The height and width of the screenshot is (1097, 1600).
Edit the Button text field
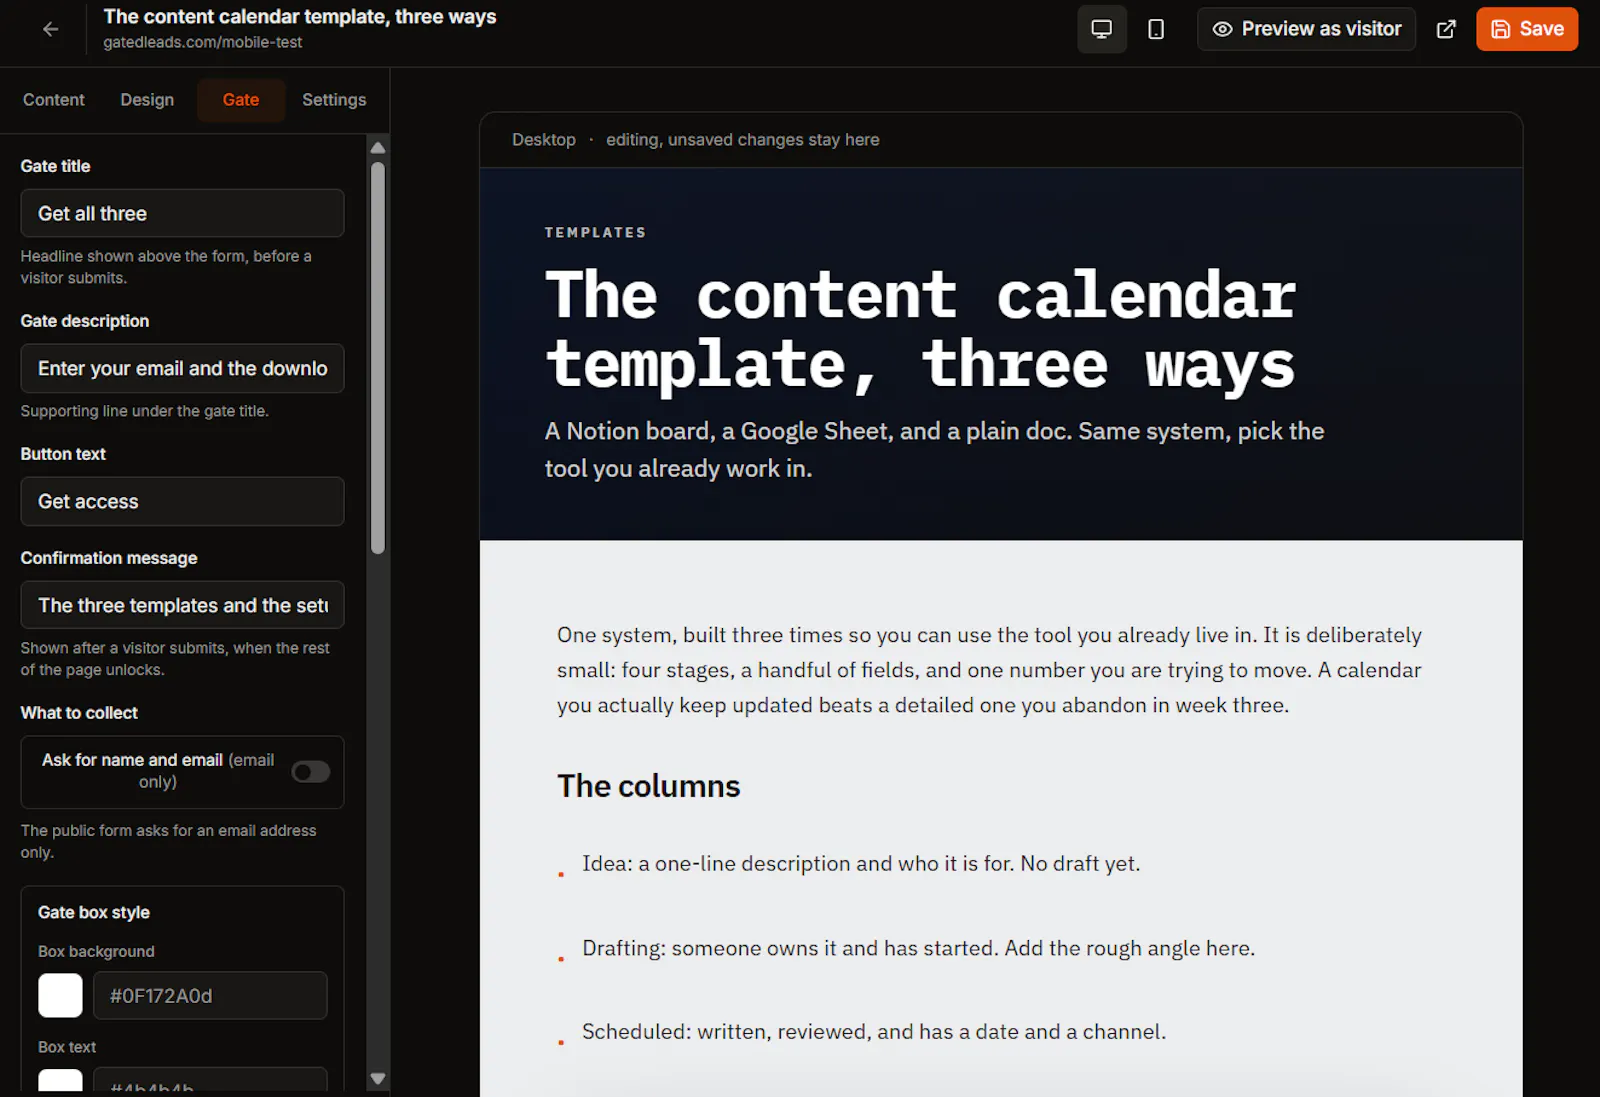click(x=182, y=501)
